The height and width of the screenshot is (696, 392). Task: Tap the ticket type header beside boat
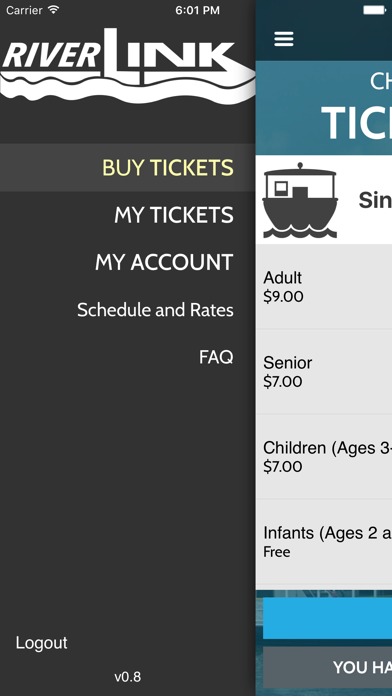tap(375, 200)
